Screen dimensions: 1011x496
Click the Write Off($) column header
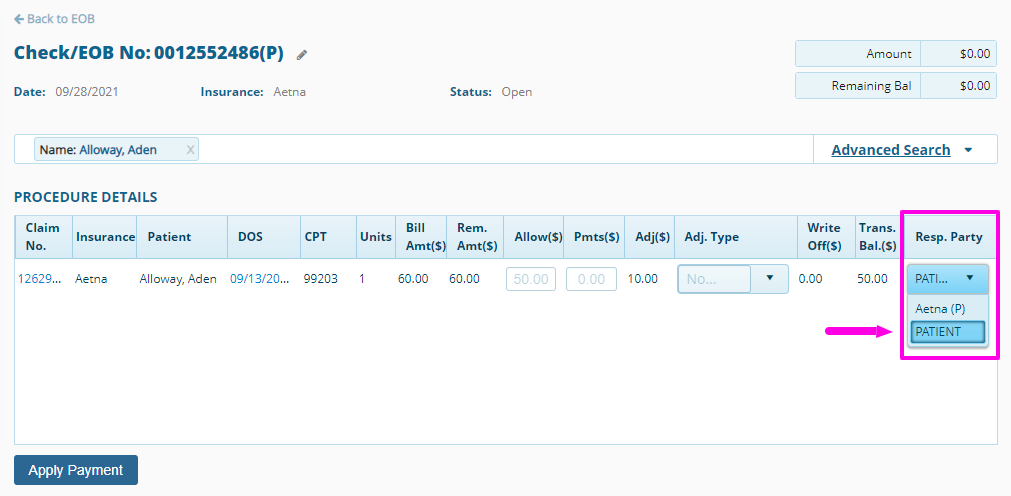coord(826,237)
